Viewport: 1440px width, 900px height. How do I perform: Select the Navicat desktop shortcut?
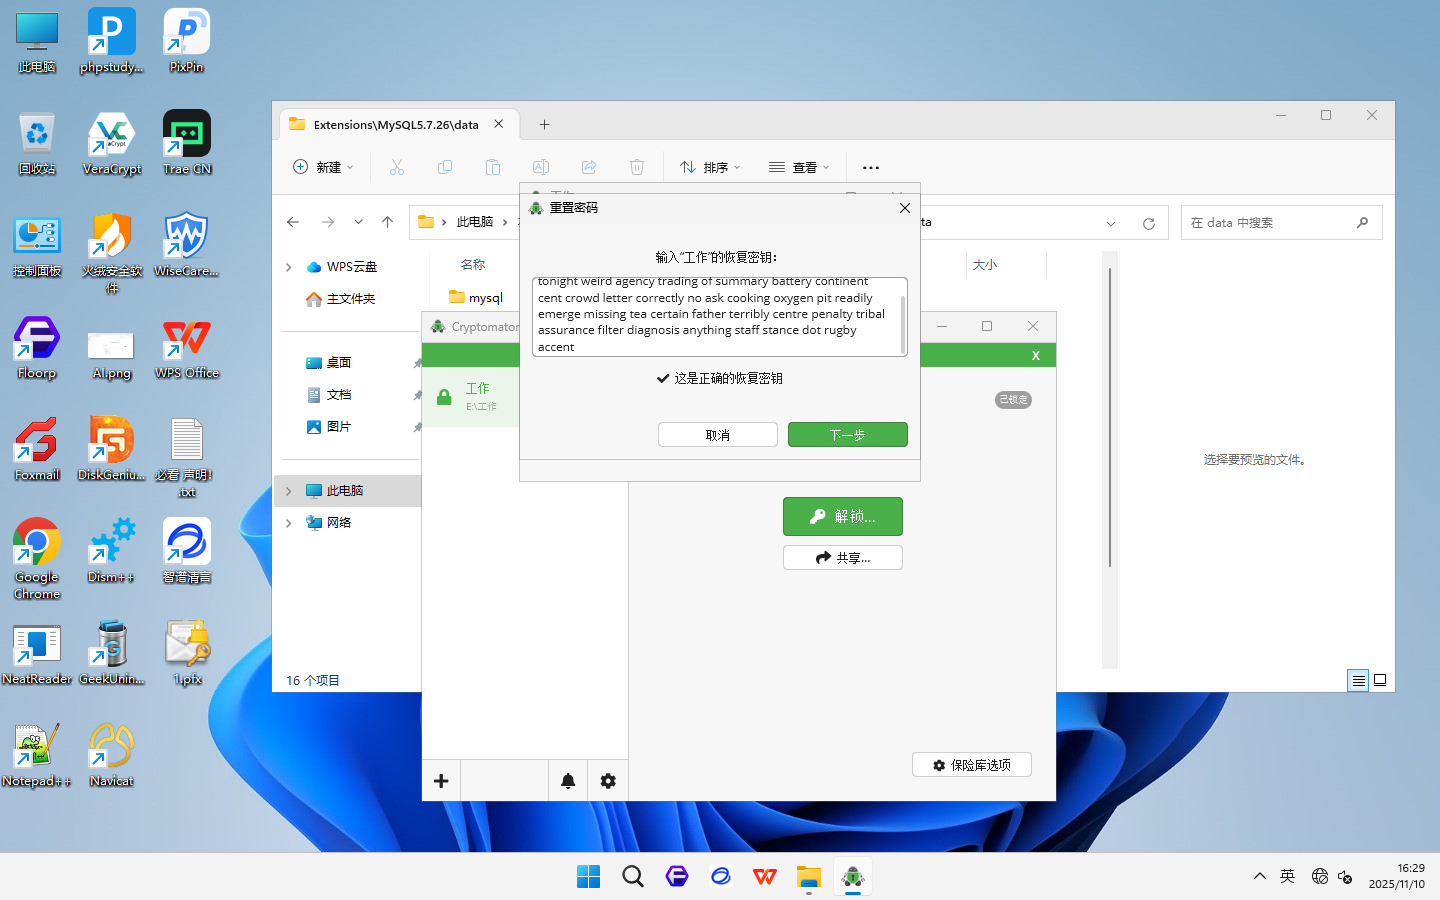point(111,755)
